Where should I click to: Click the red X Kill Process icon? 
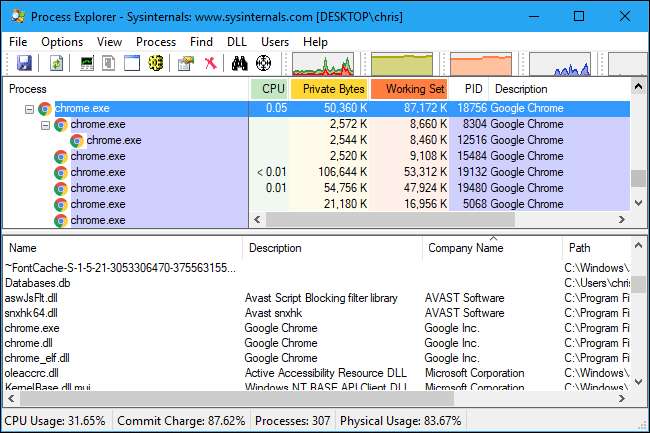[x=210, y=63]
